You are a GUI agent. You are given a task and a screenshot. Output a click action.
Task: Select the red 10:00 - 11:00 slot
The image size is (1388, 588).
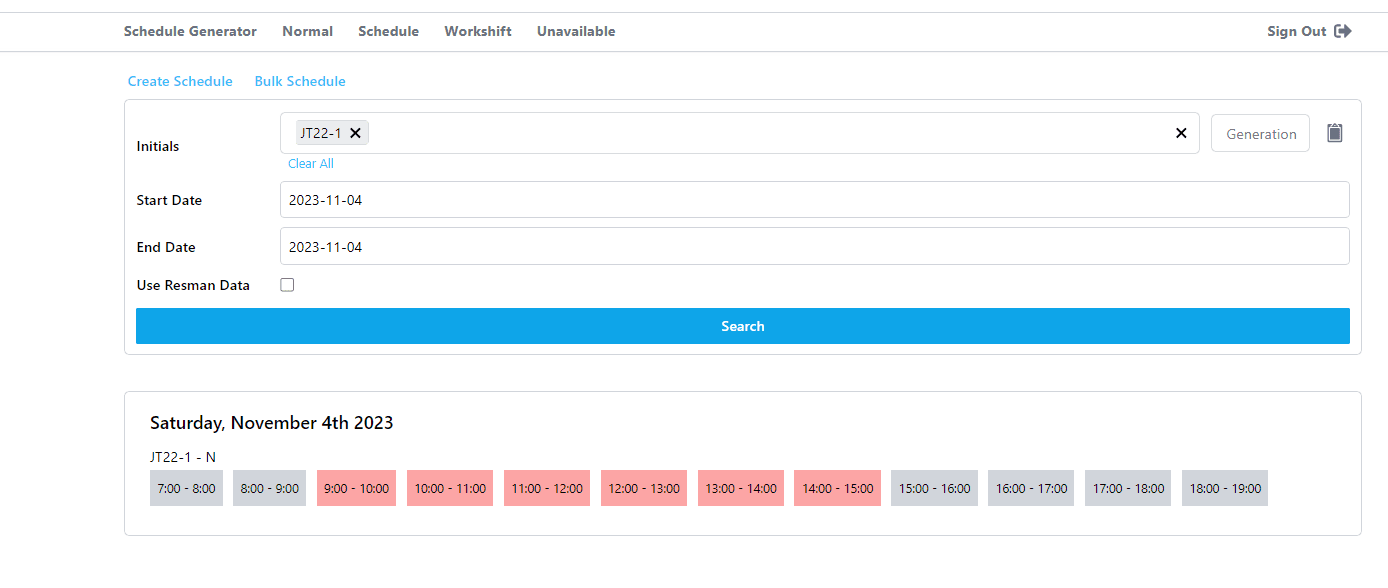click(x=450, y=488)
